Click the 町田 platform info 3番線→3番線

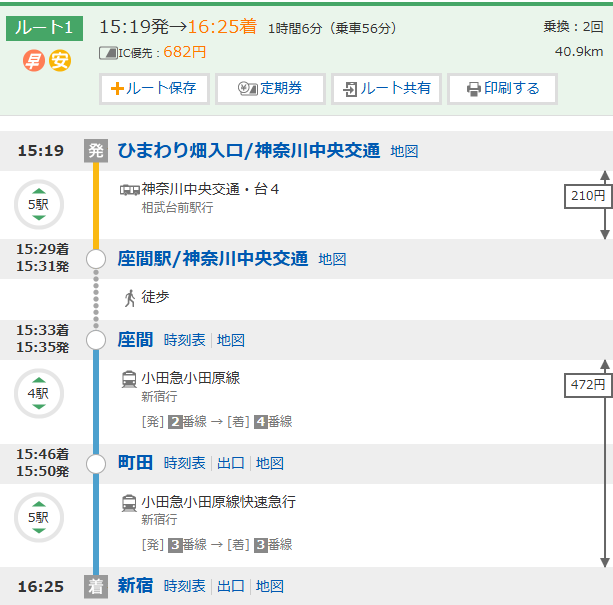217,545
